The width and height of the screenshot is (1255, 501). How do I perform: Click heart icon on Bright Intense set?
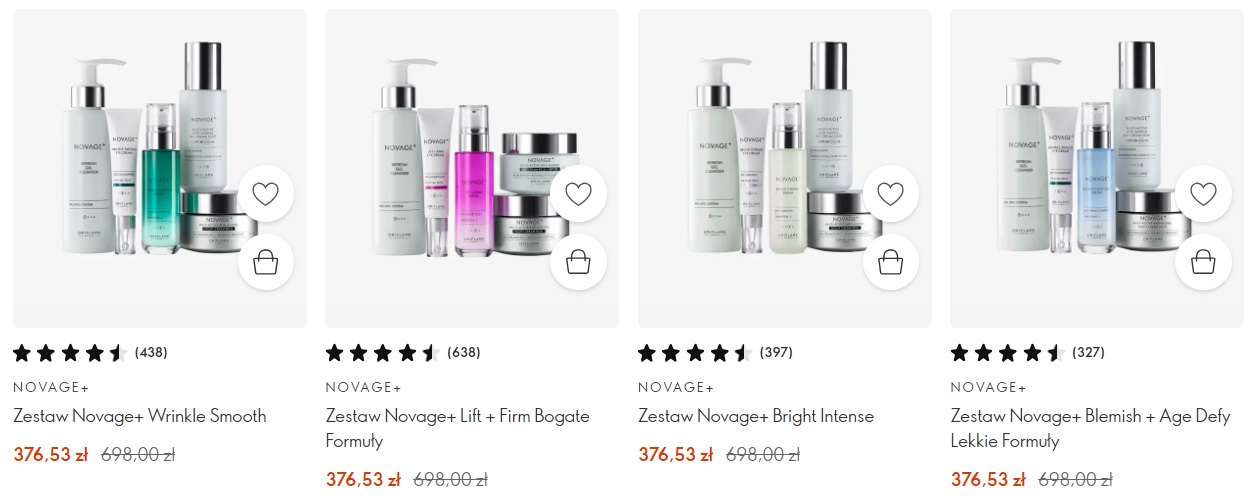click(891, 194)
